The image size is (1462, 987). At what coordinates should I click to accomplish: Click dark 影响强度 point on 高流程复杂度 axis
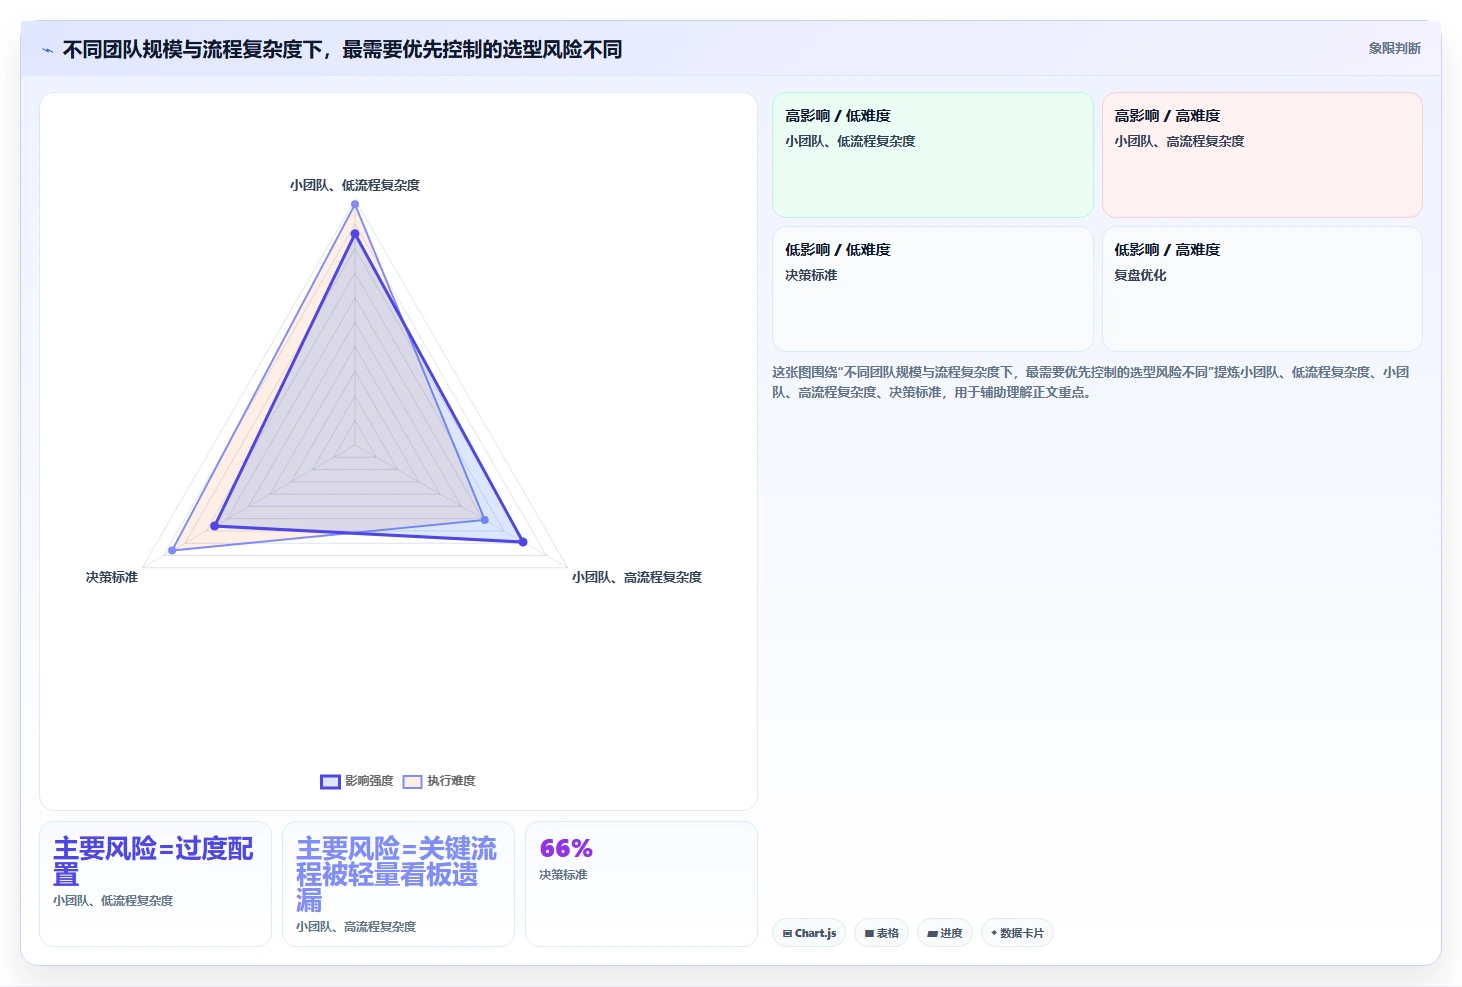[x=522, y=542]
